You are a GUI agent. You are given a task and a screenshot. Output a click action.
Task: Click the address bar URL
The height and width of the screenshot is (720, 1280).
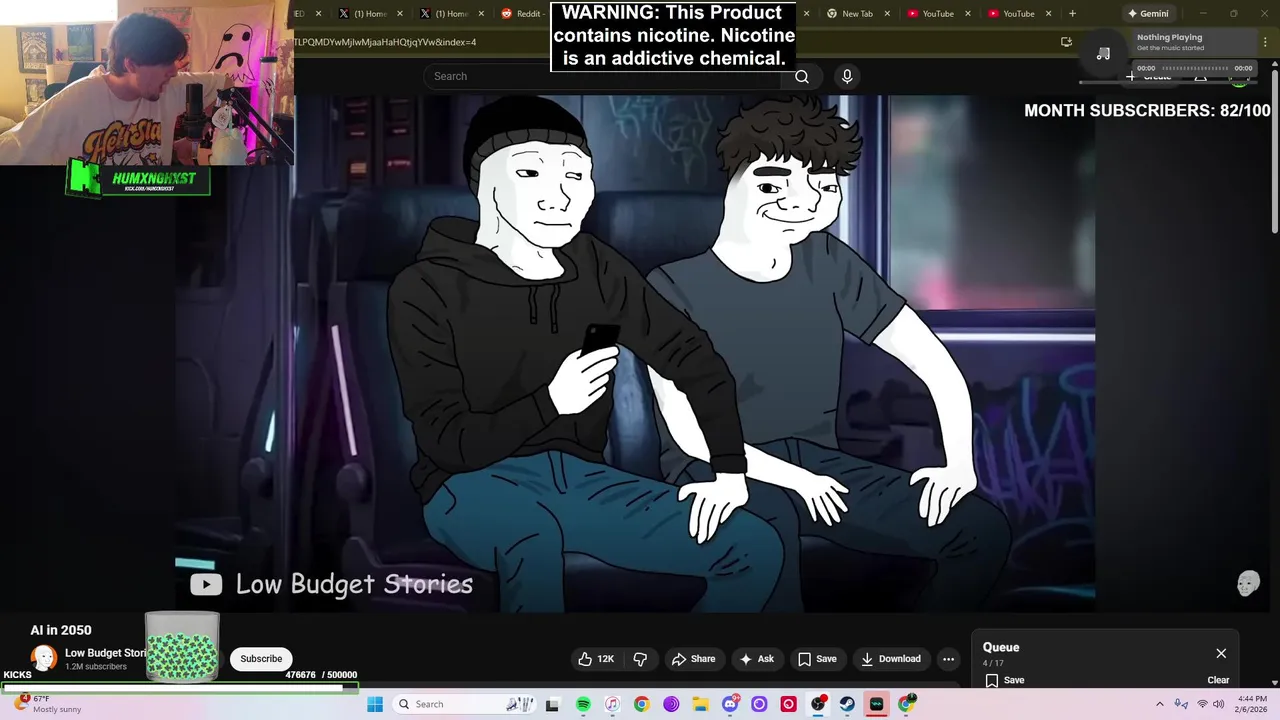tap(384, 42)
